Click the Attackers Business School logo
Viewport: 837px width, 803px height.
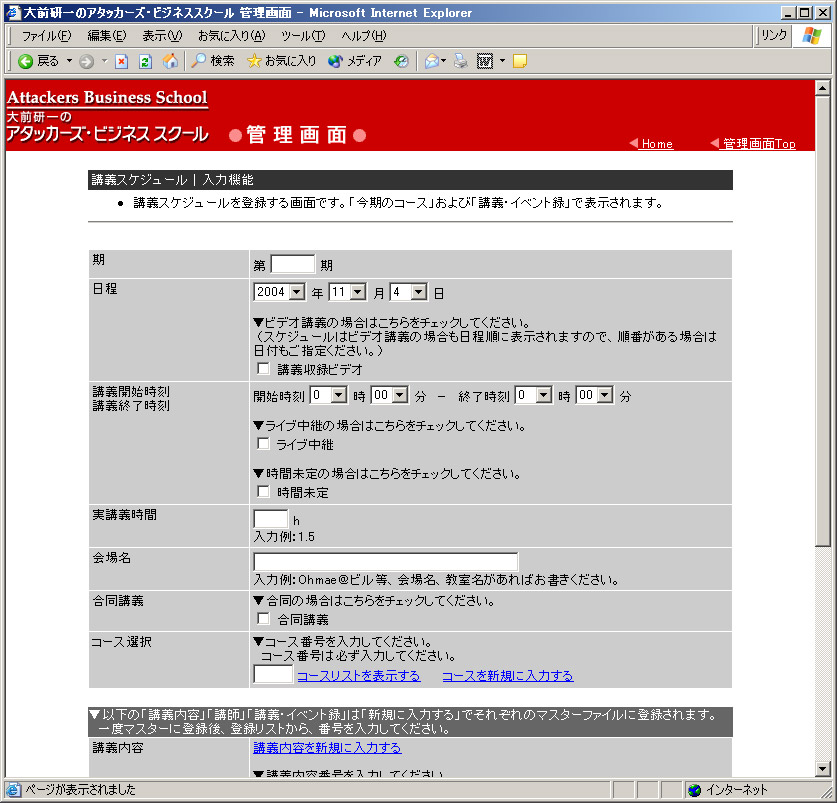(x=107, y=117)
